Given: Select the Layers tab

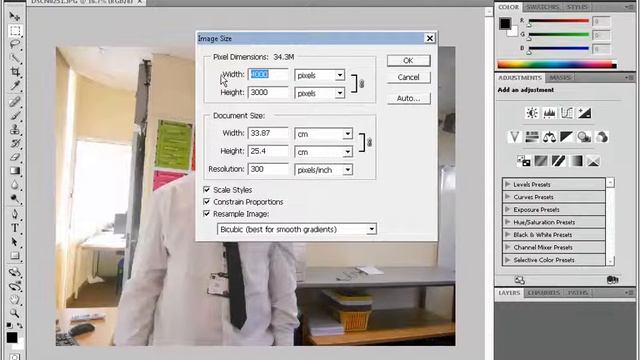Looking at the screenshot, I should point(509,293).
